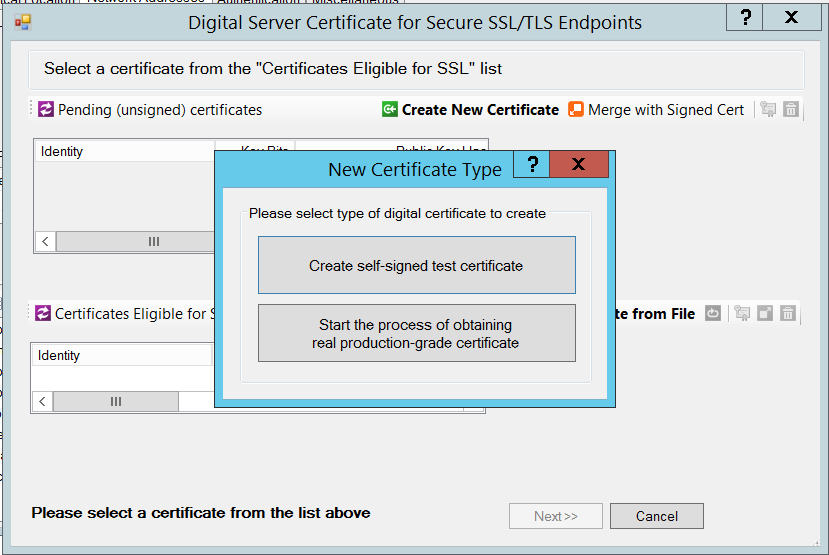Click the view certificate icon in Pending toolbar
The image size is (829, 555).
pyautogui.click(x=768, y=109)
